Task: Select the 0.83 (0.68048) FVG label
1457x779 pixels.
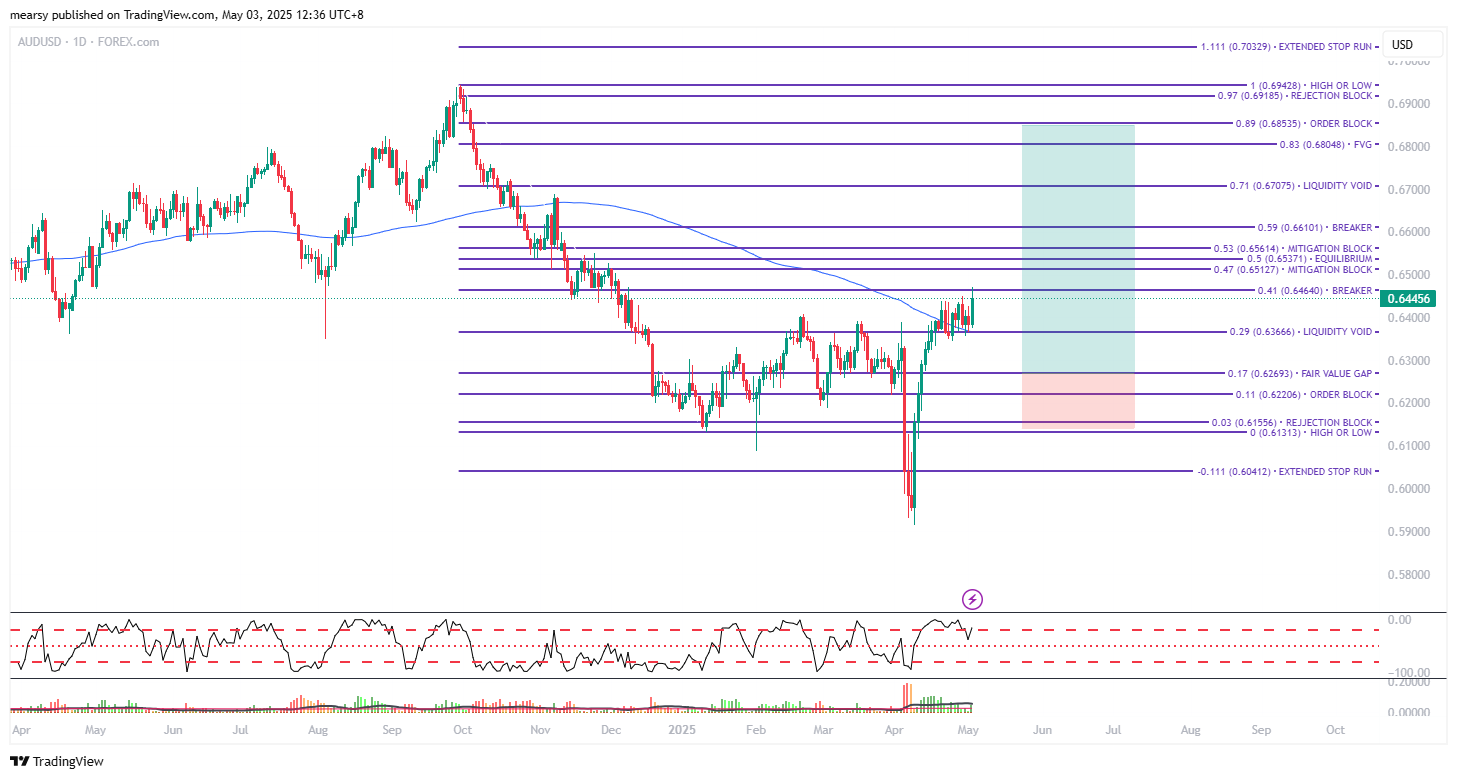Action: click(1326, 144)
